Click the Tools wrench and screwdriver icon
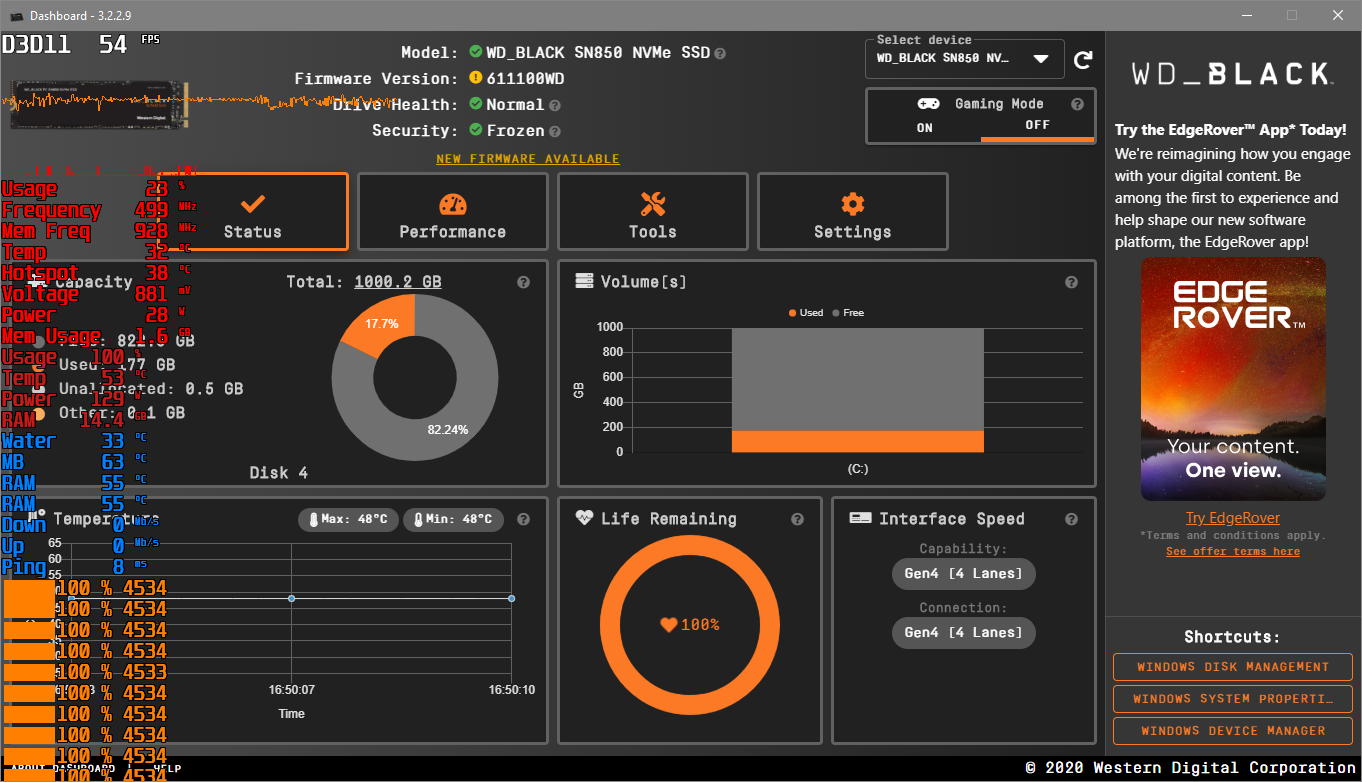This screenshot has width=1362, height=782. pyautogui.click(x=653, y=204)
